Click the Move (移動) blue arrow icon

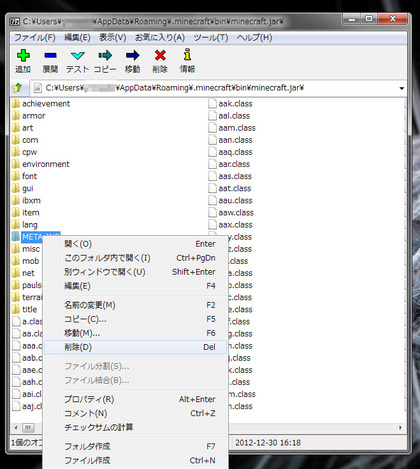point(132,55)
